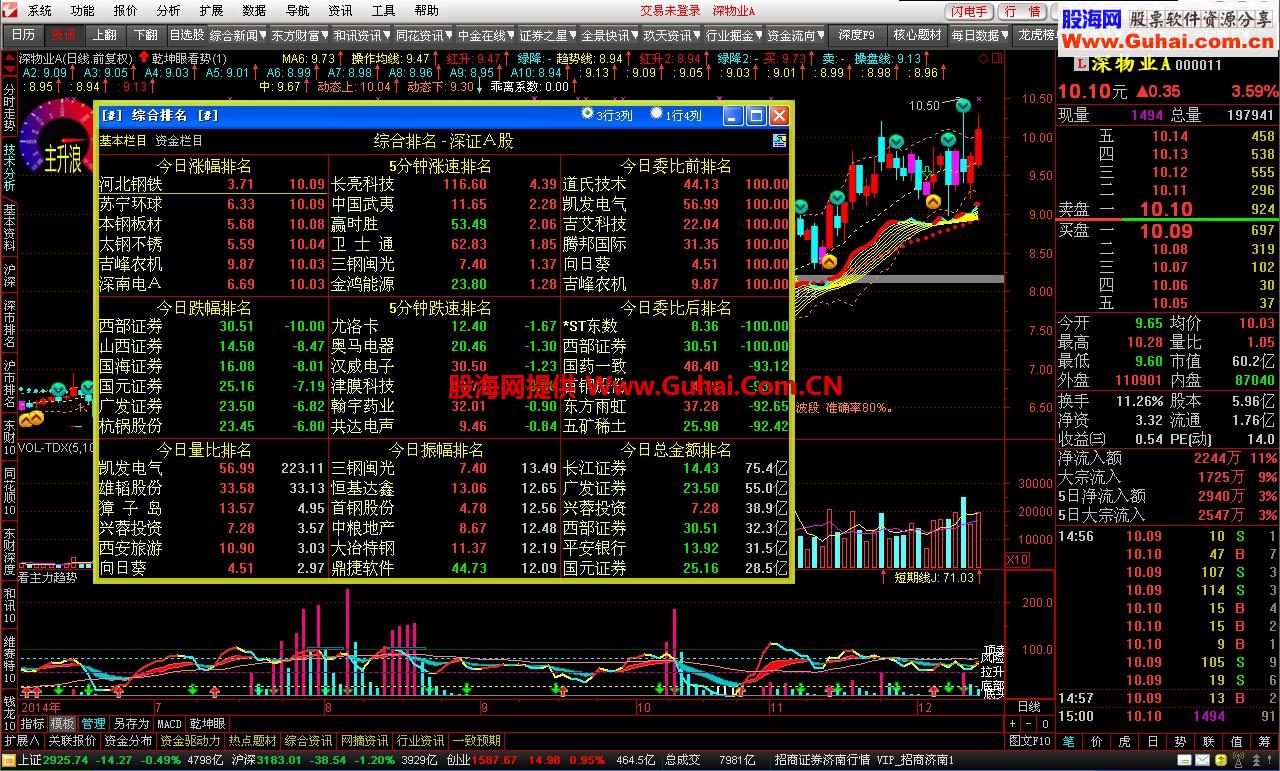Select 凯发电气 in 今日量比排名
This screenshot has height=771, width=1280.
coord(130,468)
